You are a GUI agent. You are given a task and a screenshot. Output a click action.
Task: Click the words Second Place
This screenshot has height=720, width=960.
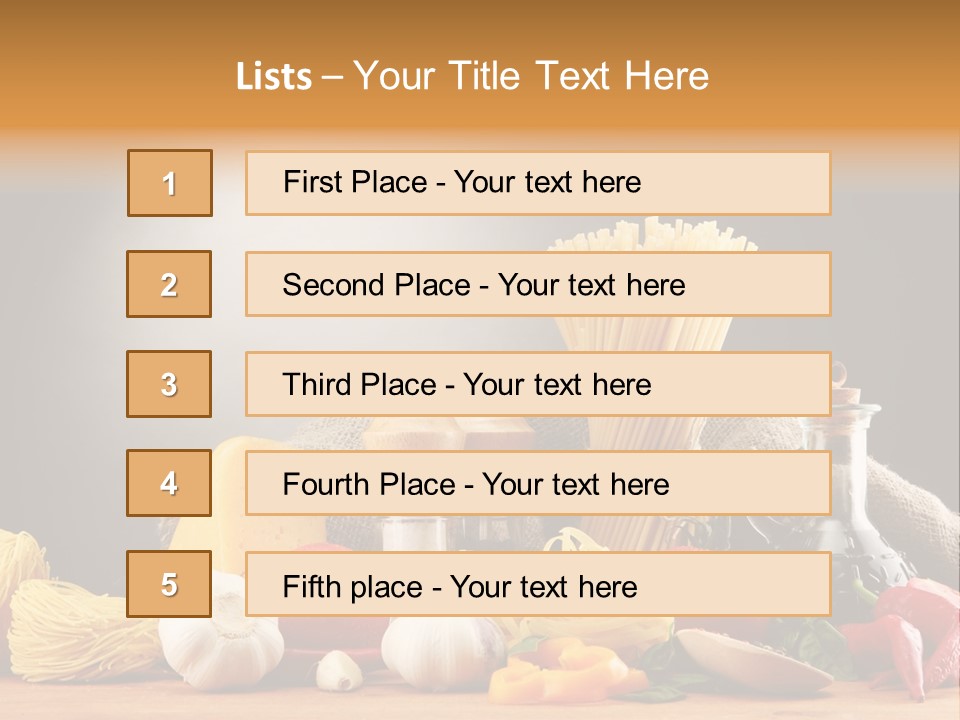(x=377, y=285)
